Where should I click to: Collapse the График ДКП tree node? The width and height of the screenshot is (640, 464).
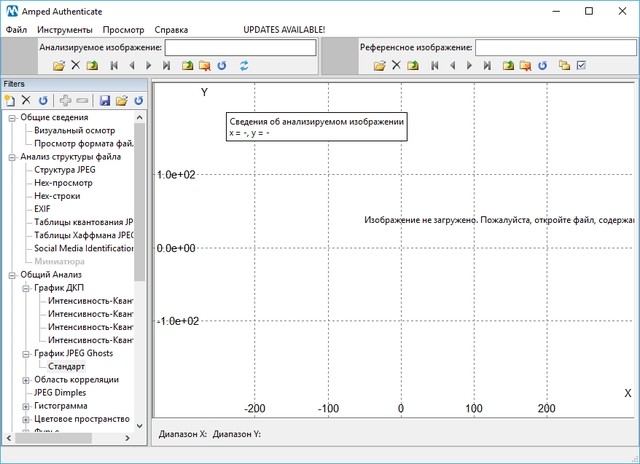[x=26, y=288]
